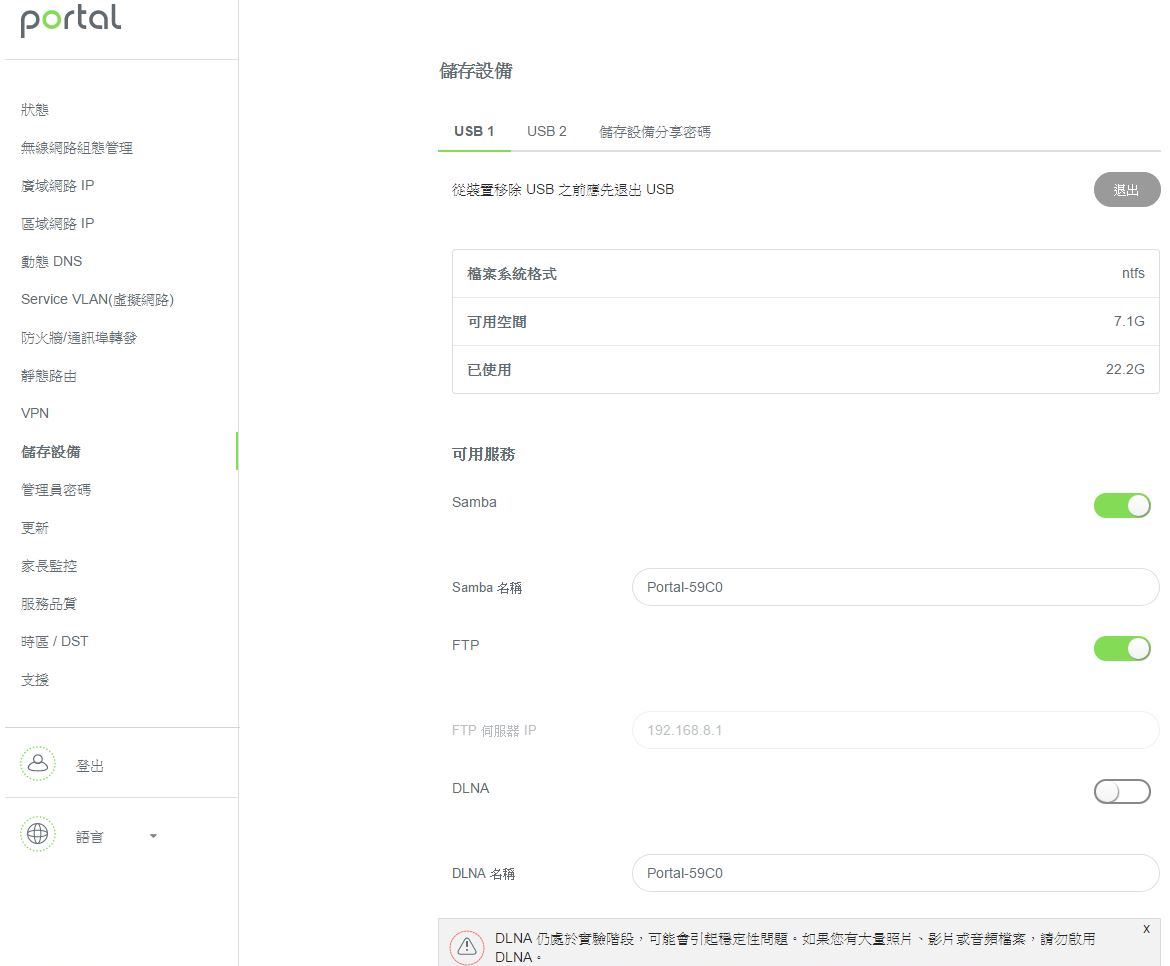Open 防火牆/通訊埠轉發 in the sidebar

click(79, 338)
